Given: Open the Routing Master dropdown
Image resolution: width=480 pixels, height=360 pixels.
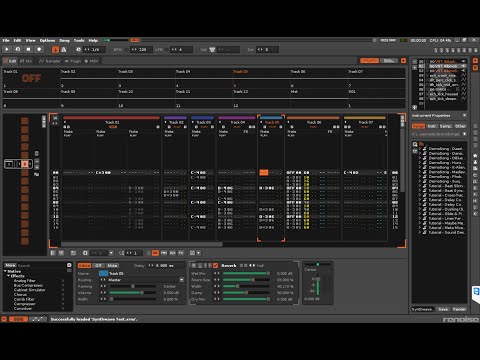Looking at the screenshot, I should [182, 280].
